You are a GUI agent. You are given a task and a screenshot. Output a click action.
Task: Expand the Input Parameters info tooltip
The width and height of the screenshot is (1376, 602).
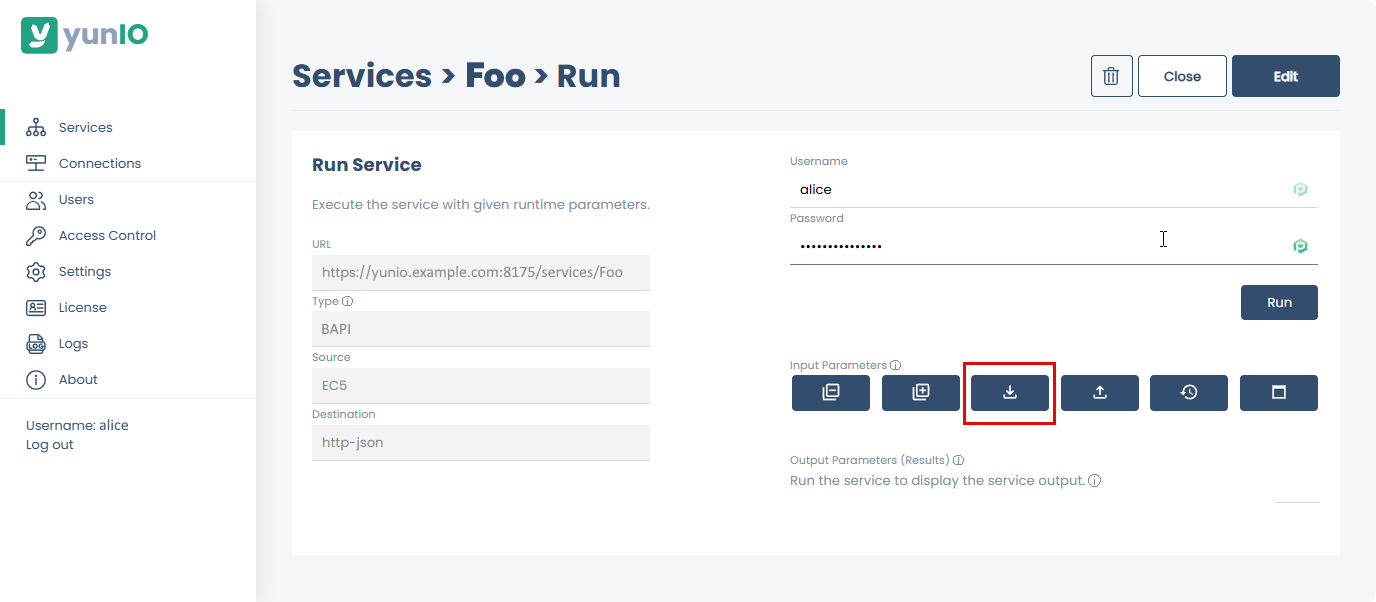pos(895,364)
